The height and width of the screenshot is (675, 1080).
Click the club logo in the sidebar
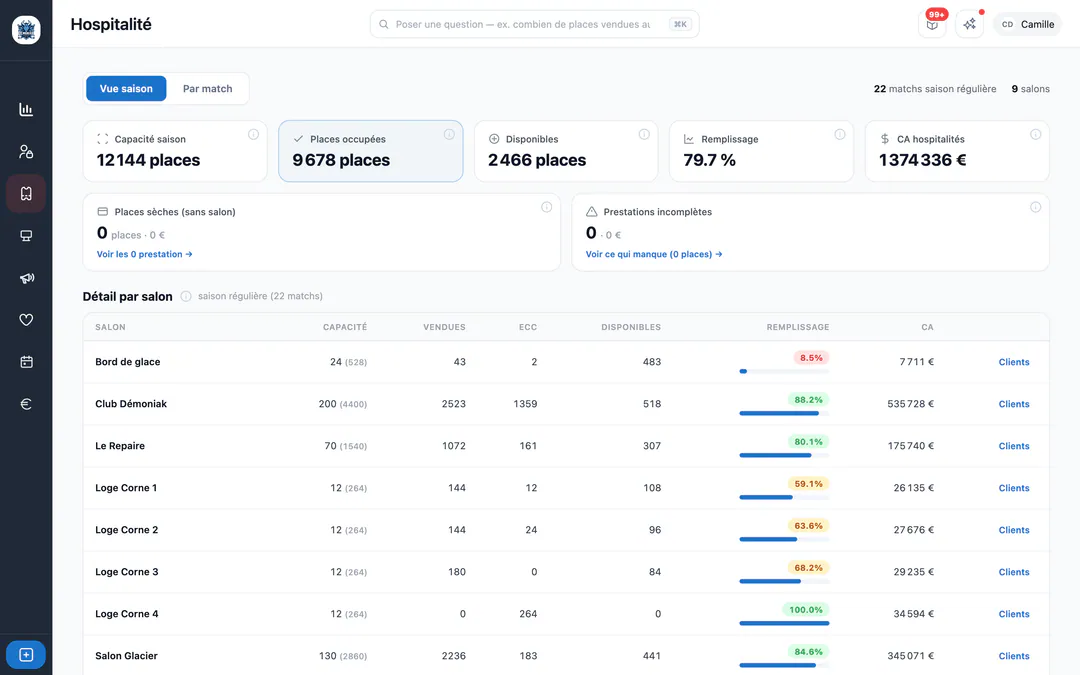click(x=26, y=30)
